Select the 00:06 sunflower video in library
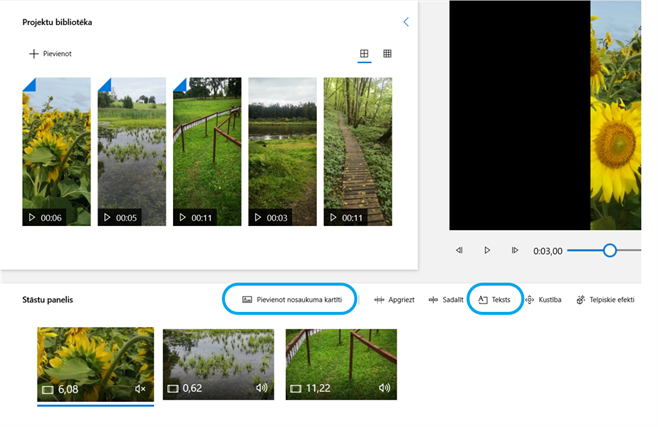This screenshot has width=658, height=427. pos(57,151)
